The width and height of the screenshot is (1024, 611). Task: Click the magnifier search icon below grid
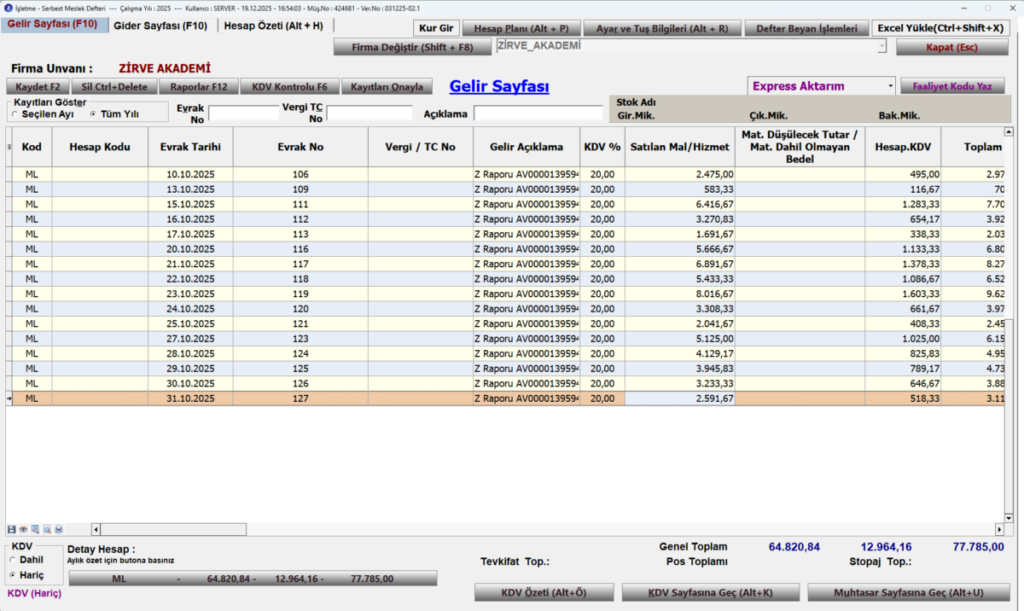click(47, 529)
